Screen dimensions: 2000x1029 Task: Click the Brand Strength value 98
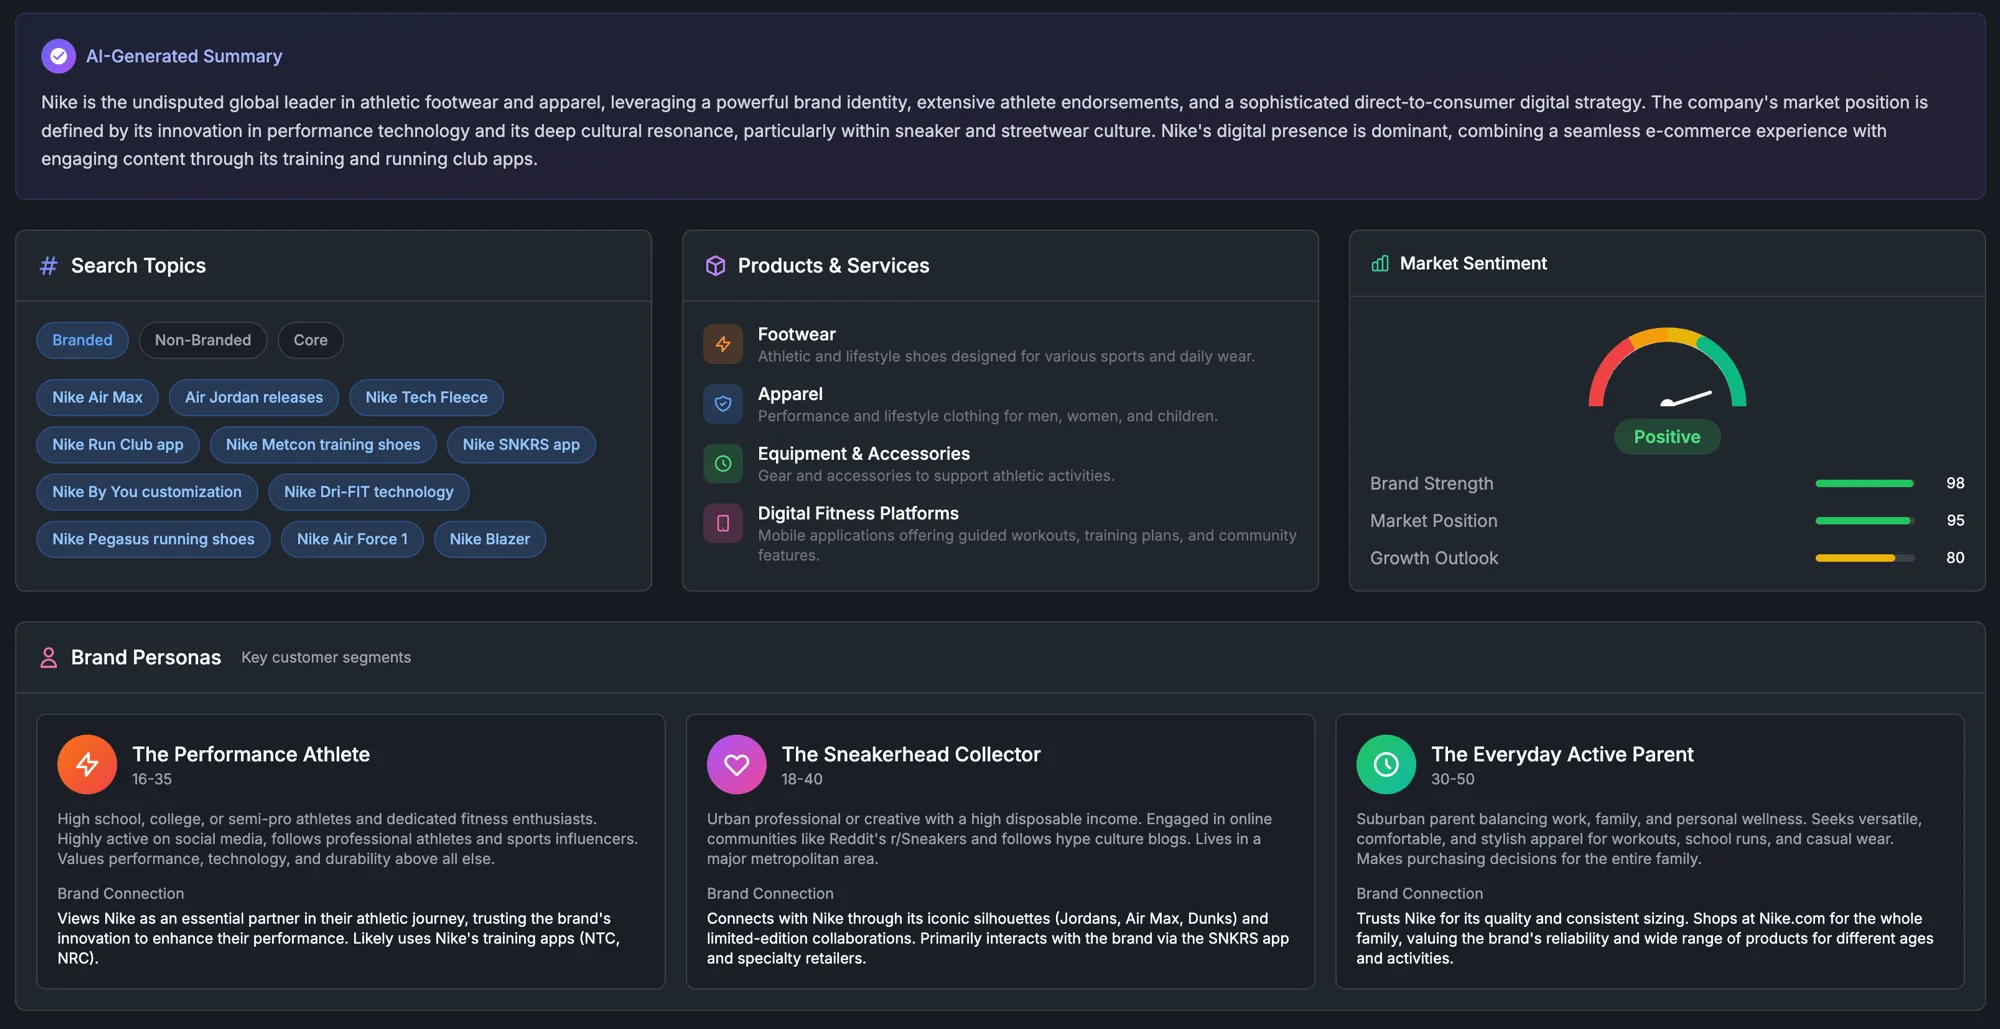click(x=1955, y=484)
